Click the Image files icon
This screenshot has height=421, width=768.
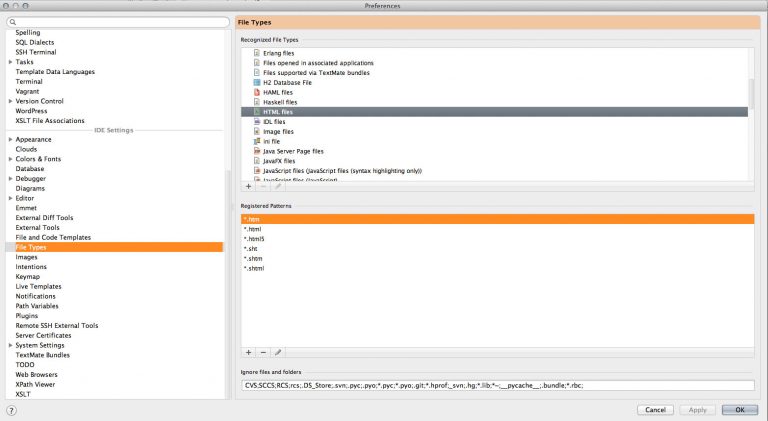pos(257,131)
